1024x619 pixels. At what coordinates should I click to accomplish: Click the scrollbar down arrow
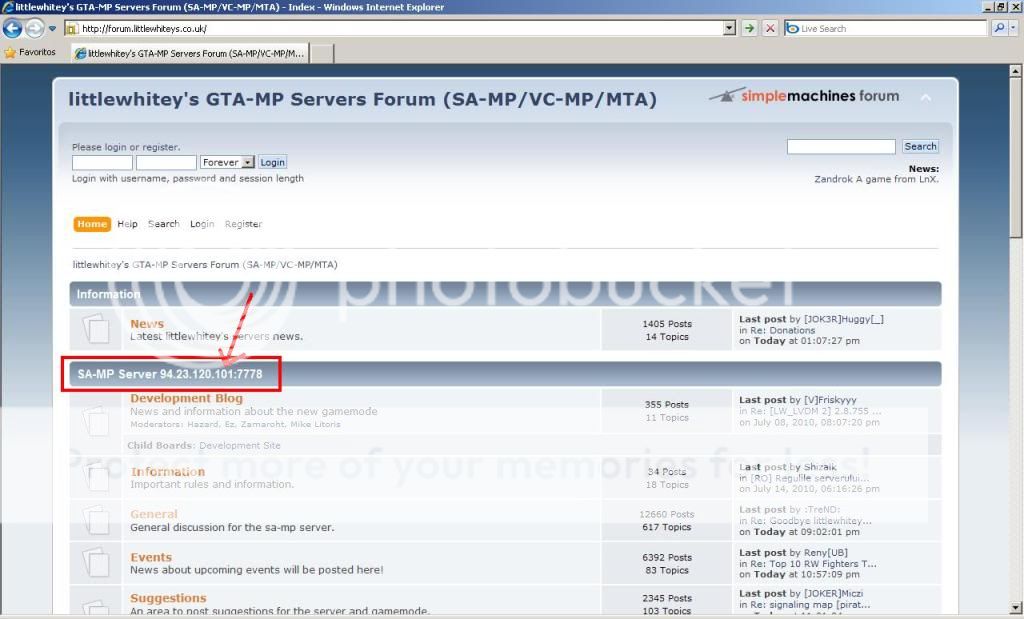coord(1016,607)
